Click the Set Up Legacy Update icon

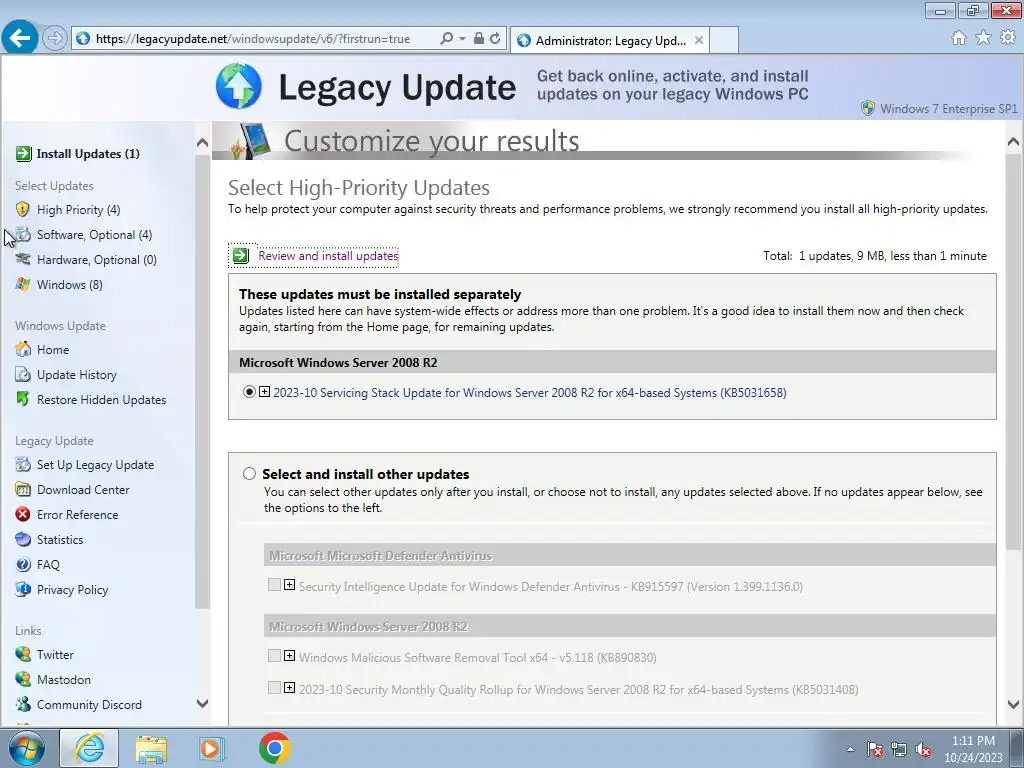tap(23, 464)
